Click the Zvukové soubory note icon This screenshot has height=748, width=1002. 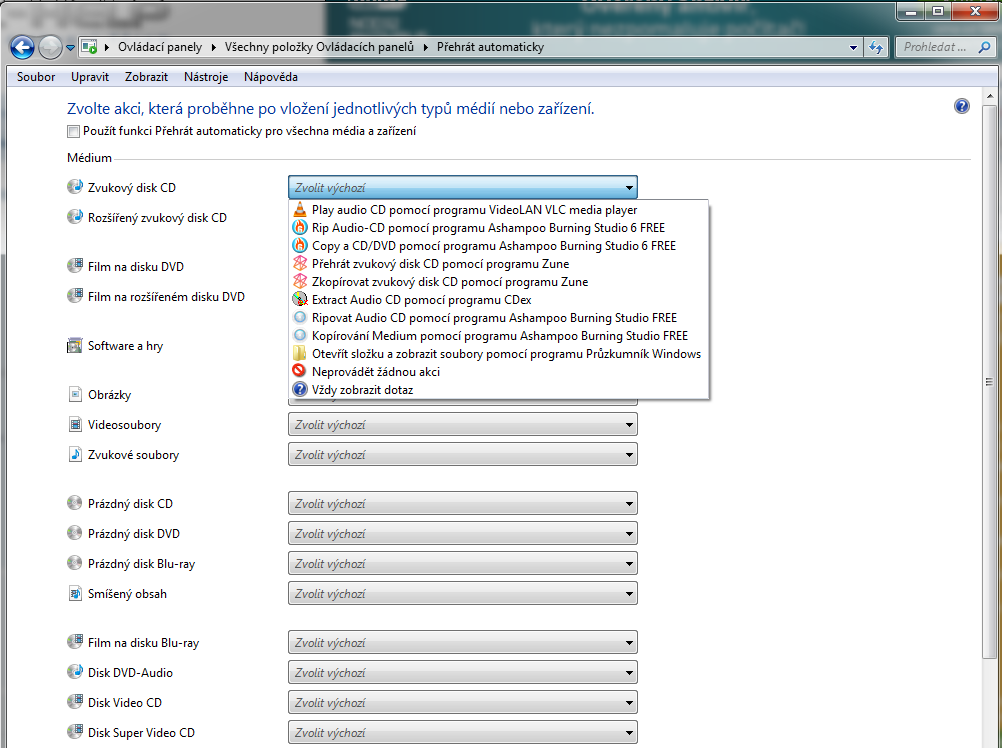[x=75, y=454]
